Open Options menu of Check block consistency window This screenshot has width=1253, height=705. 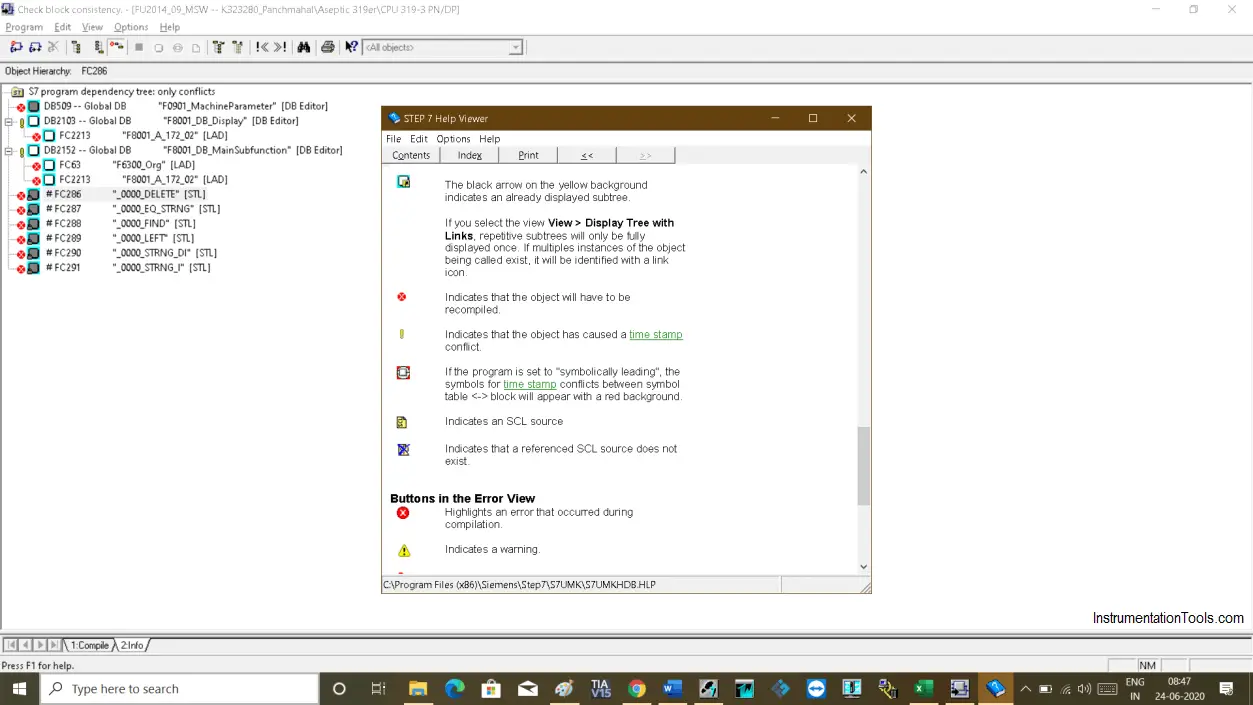point(131,27)
